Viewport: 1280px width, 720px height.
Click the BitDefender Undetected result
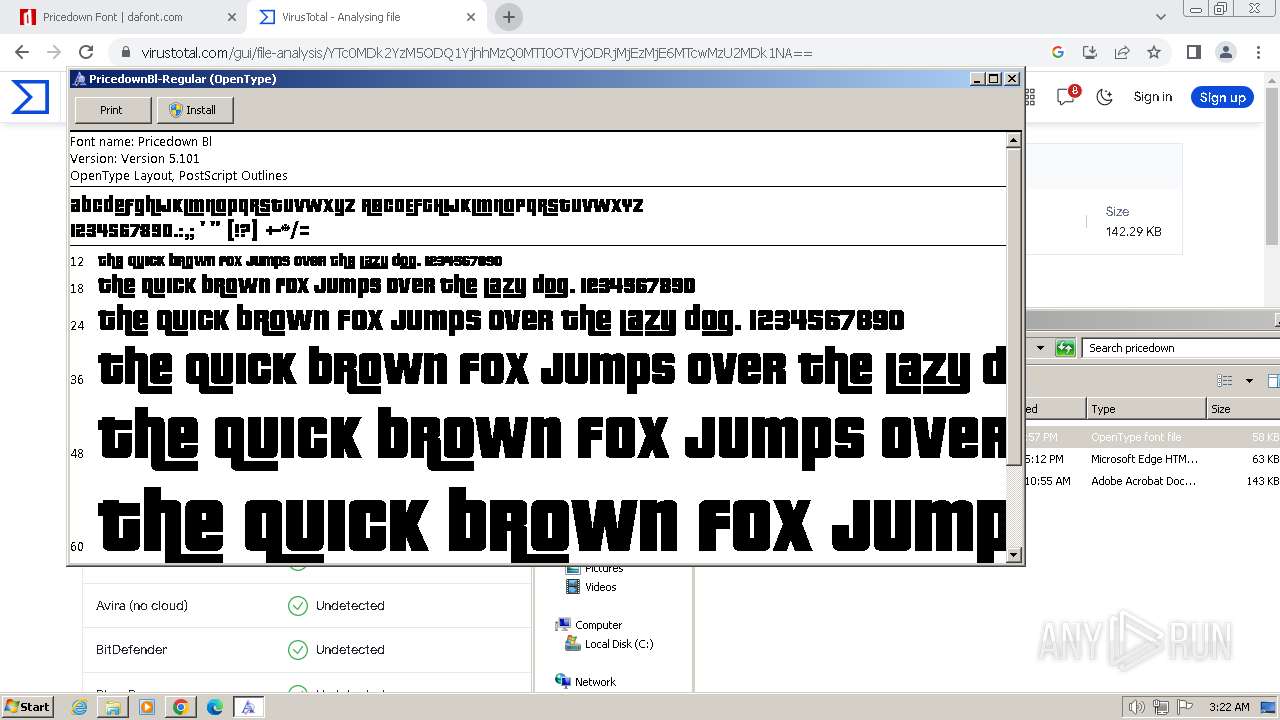[x=306, y=650]
